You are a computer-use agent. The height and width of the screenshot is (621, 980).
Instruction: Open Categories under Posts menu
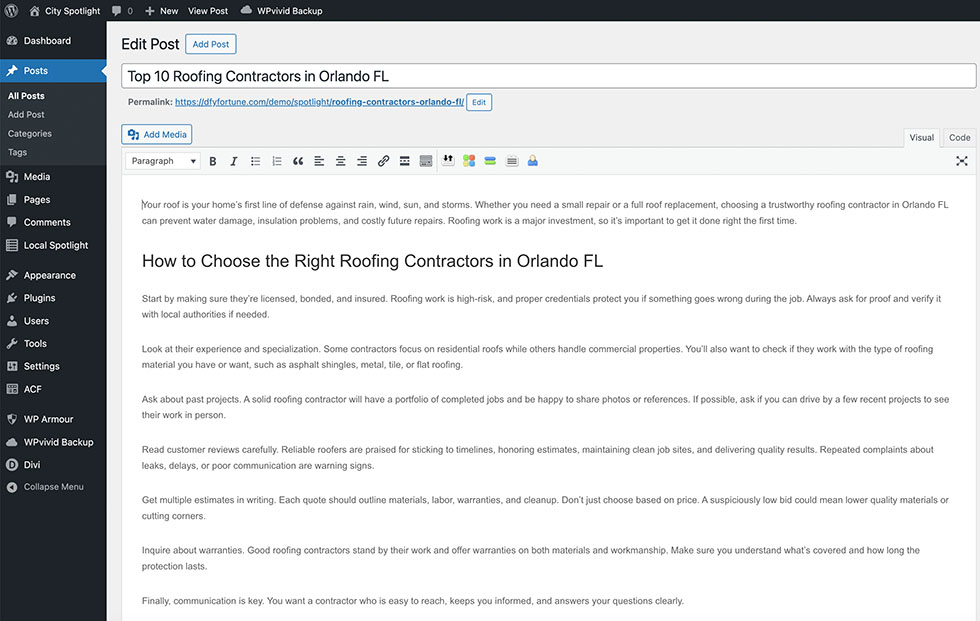coord(30,133)
